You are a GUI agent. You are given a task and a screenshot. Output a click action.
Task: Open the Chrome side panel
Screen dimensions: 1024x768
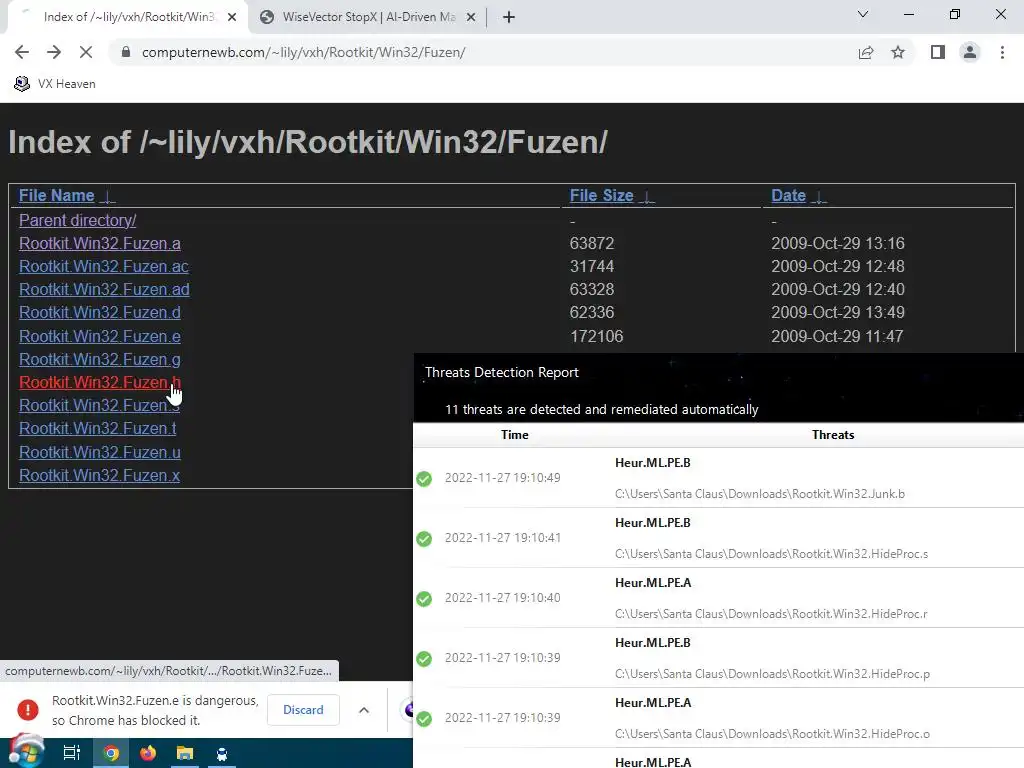(x=938, y=52)
